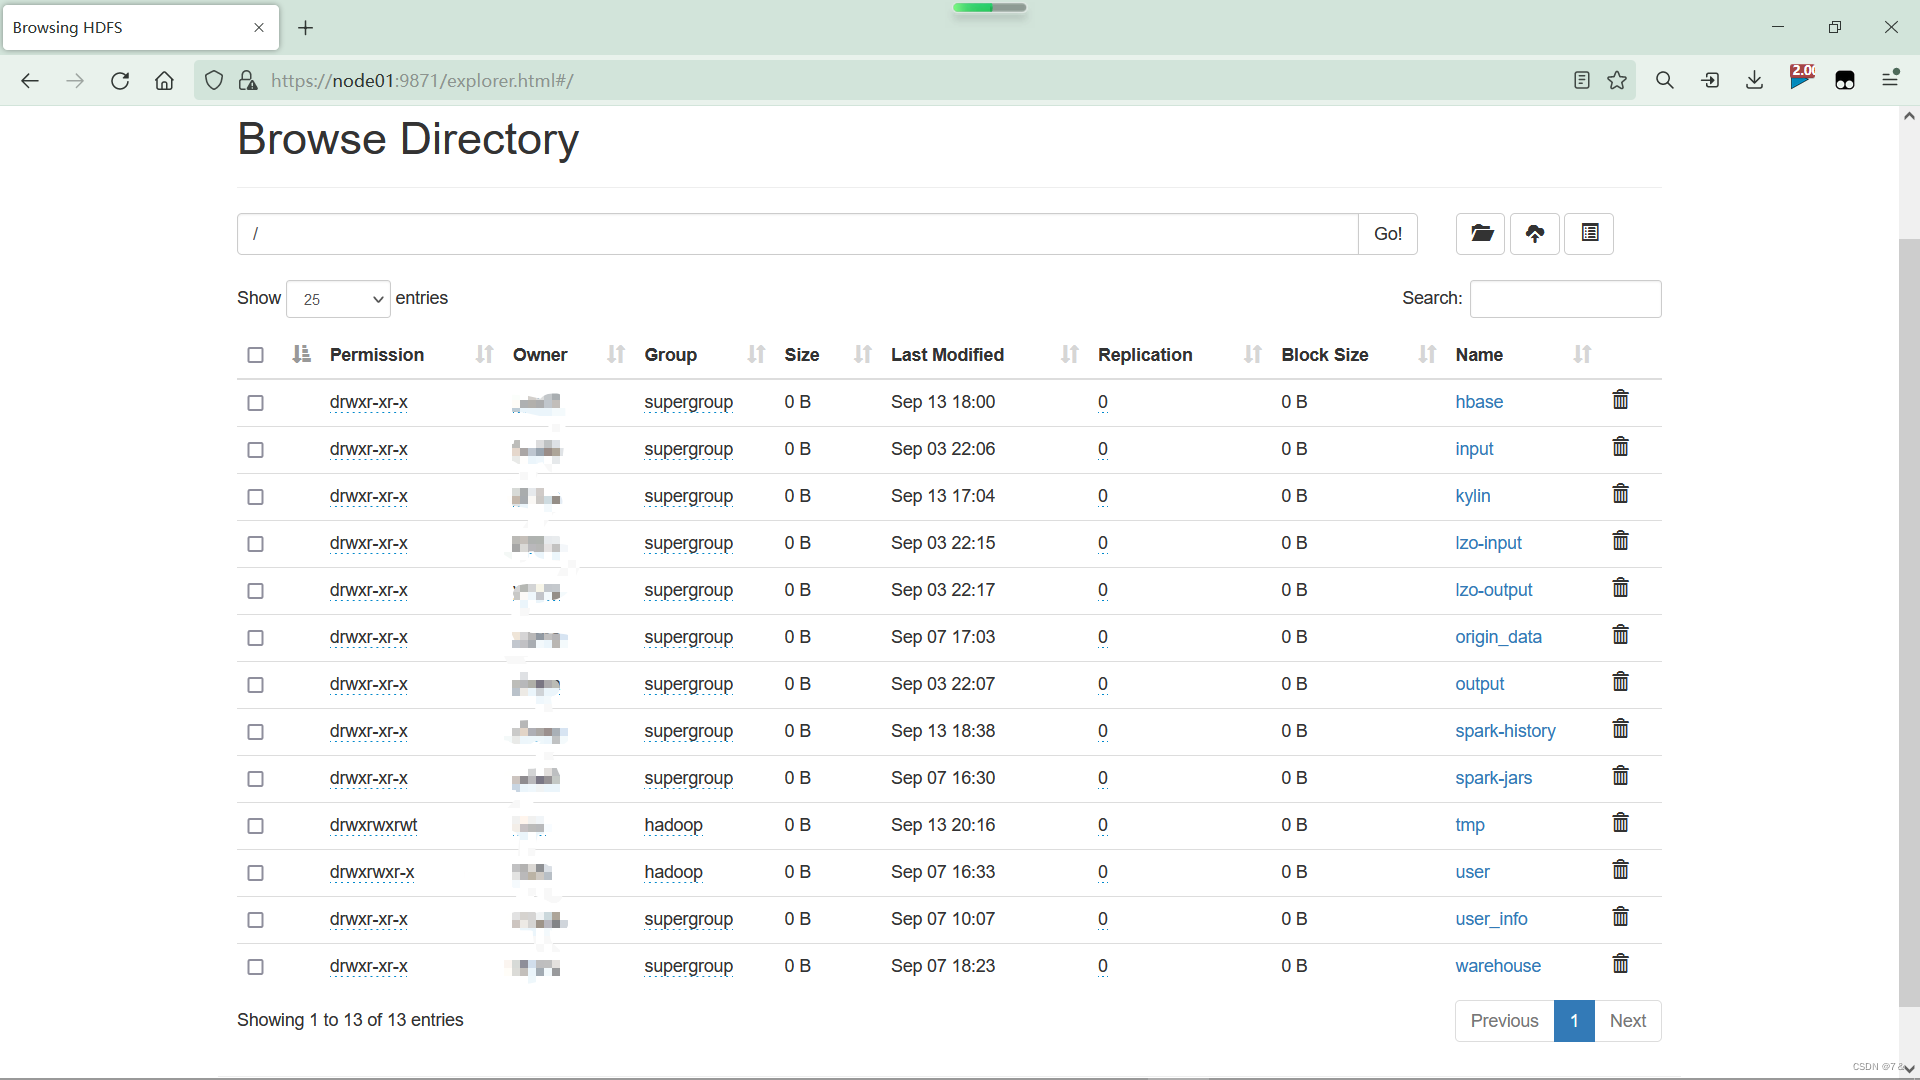Toggle the select-all checkbox in header
Screen dimensions: 1920x1080
[255, 352]
